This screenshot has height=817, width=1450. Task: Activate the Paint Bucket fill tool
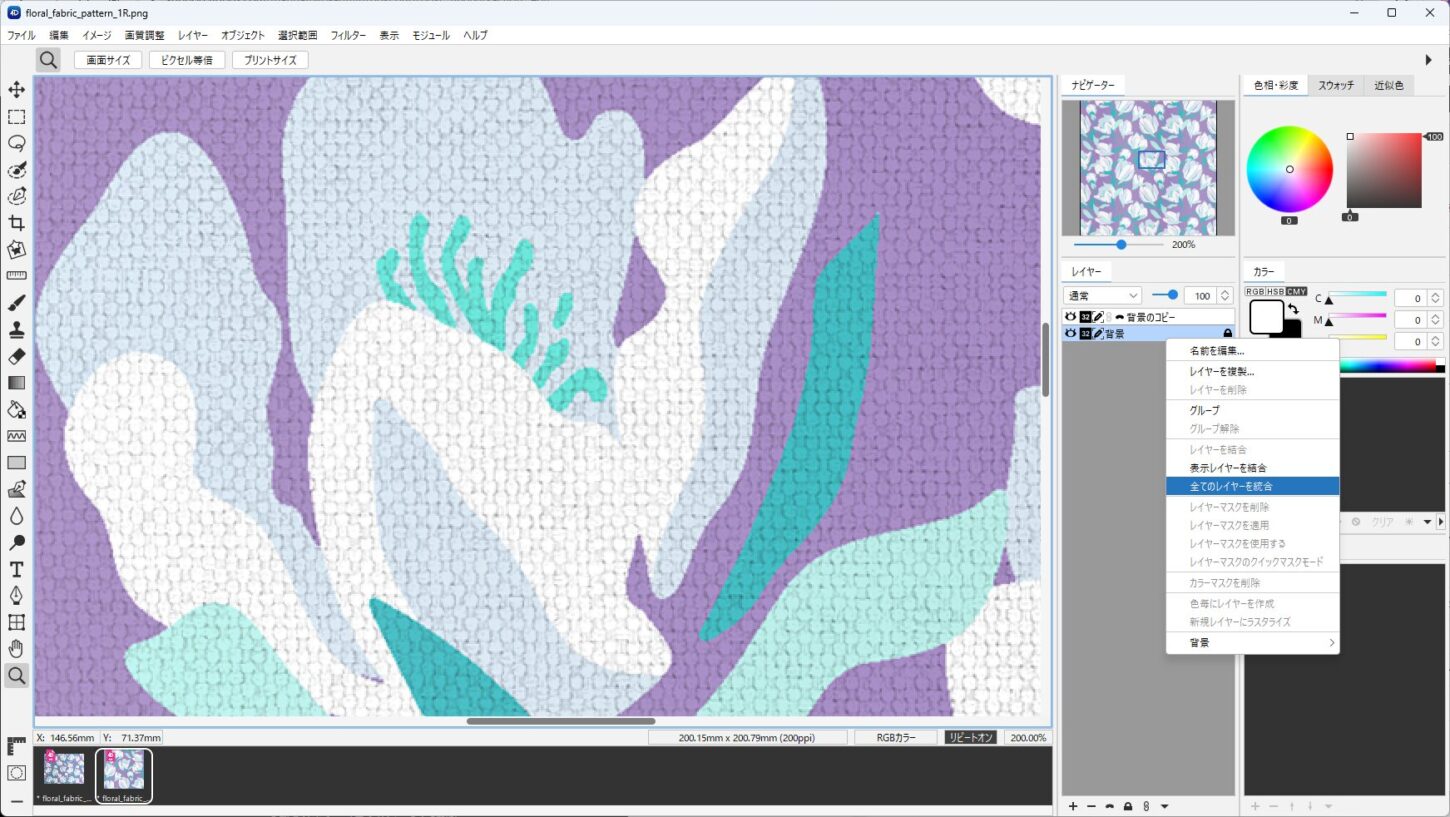[x=16, y=409]
